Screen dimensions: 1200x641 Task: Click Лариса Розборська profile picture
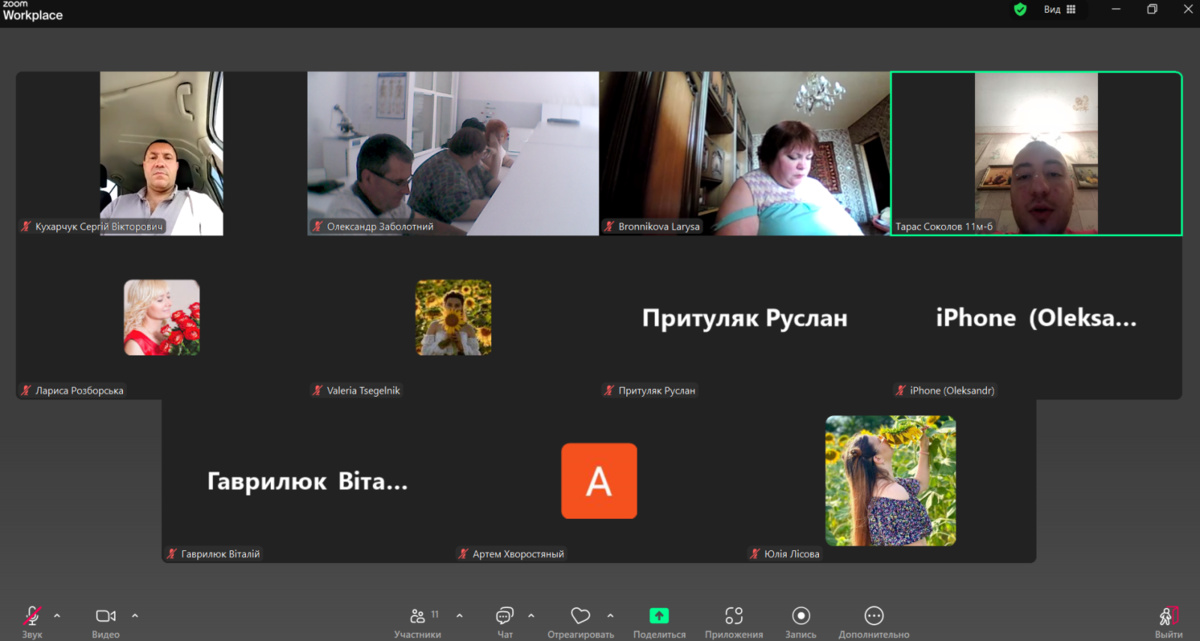(162, 317)
